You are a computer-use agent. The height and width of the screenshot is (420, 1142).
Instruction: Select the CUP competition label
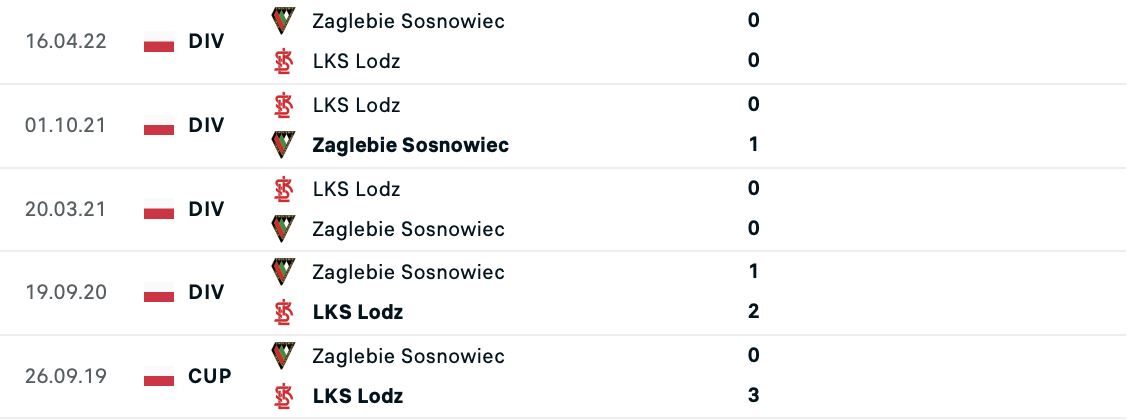(x=209, y=377)
